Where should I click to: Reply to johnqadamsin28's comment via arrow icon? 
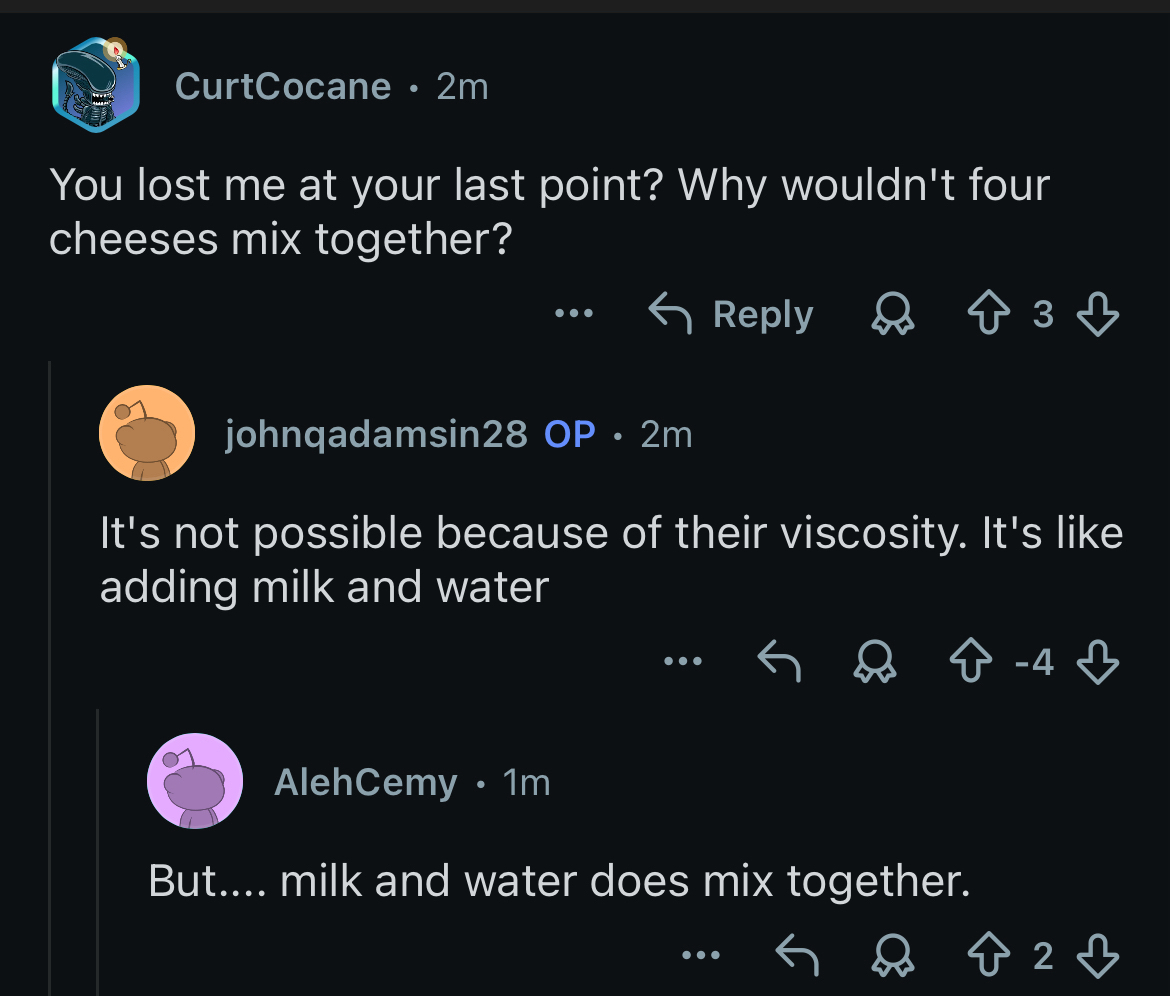tap(779, 662)
